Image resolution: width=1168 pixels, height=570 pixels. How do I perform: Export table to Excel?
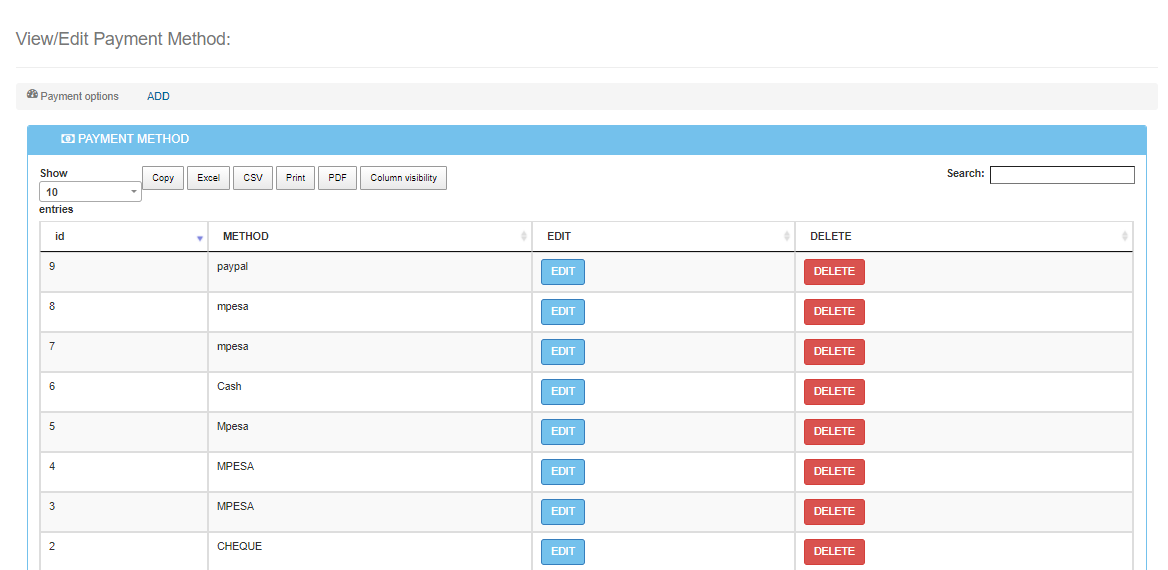pos(208,178)
